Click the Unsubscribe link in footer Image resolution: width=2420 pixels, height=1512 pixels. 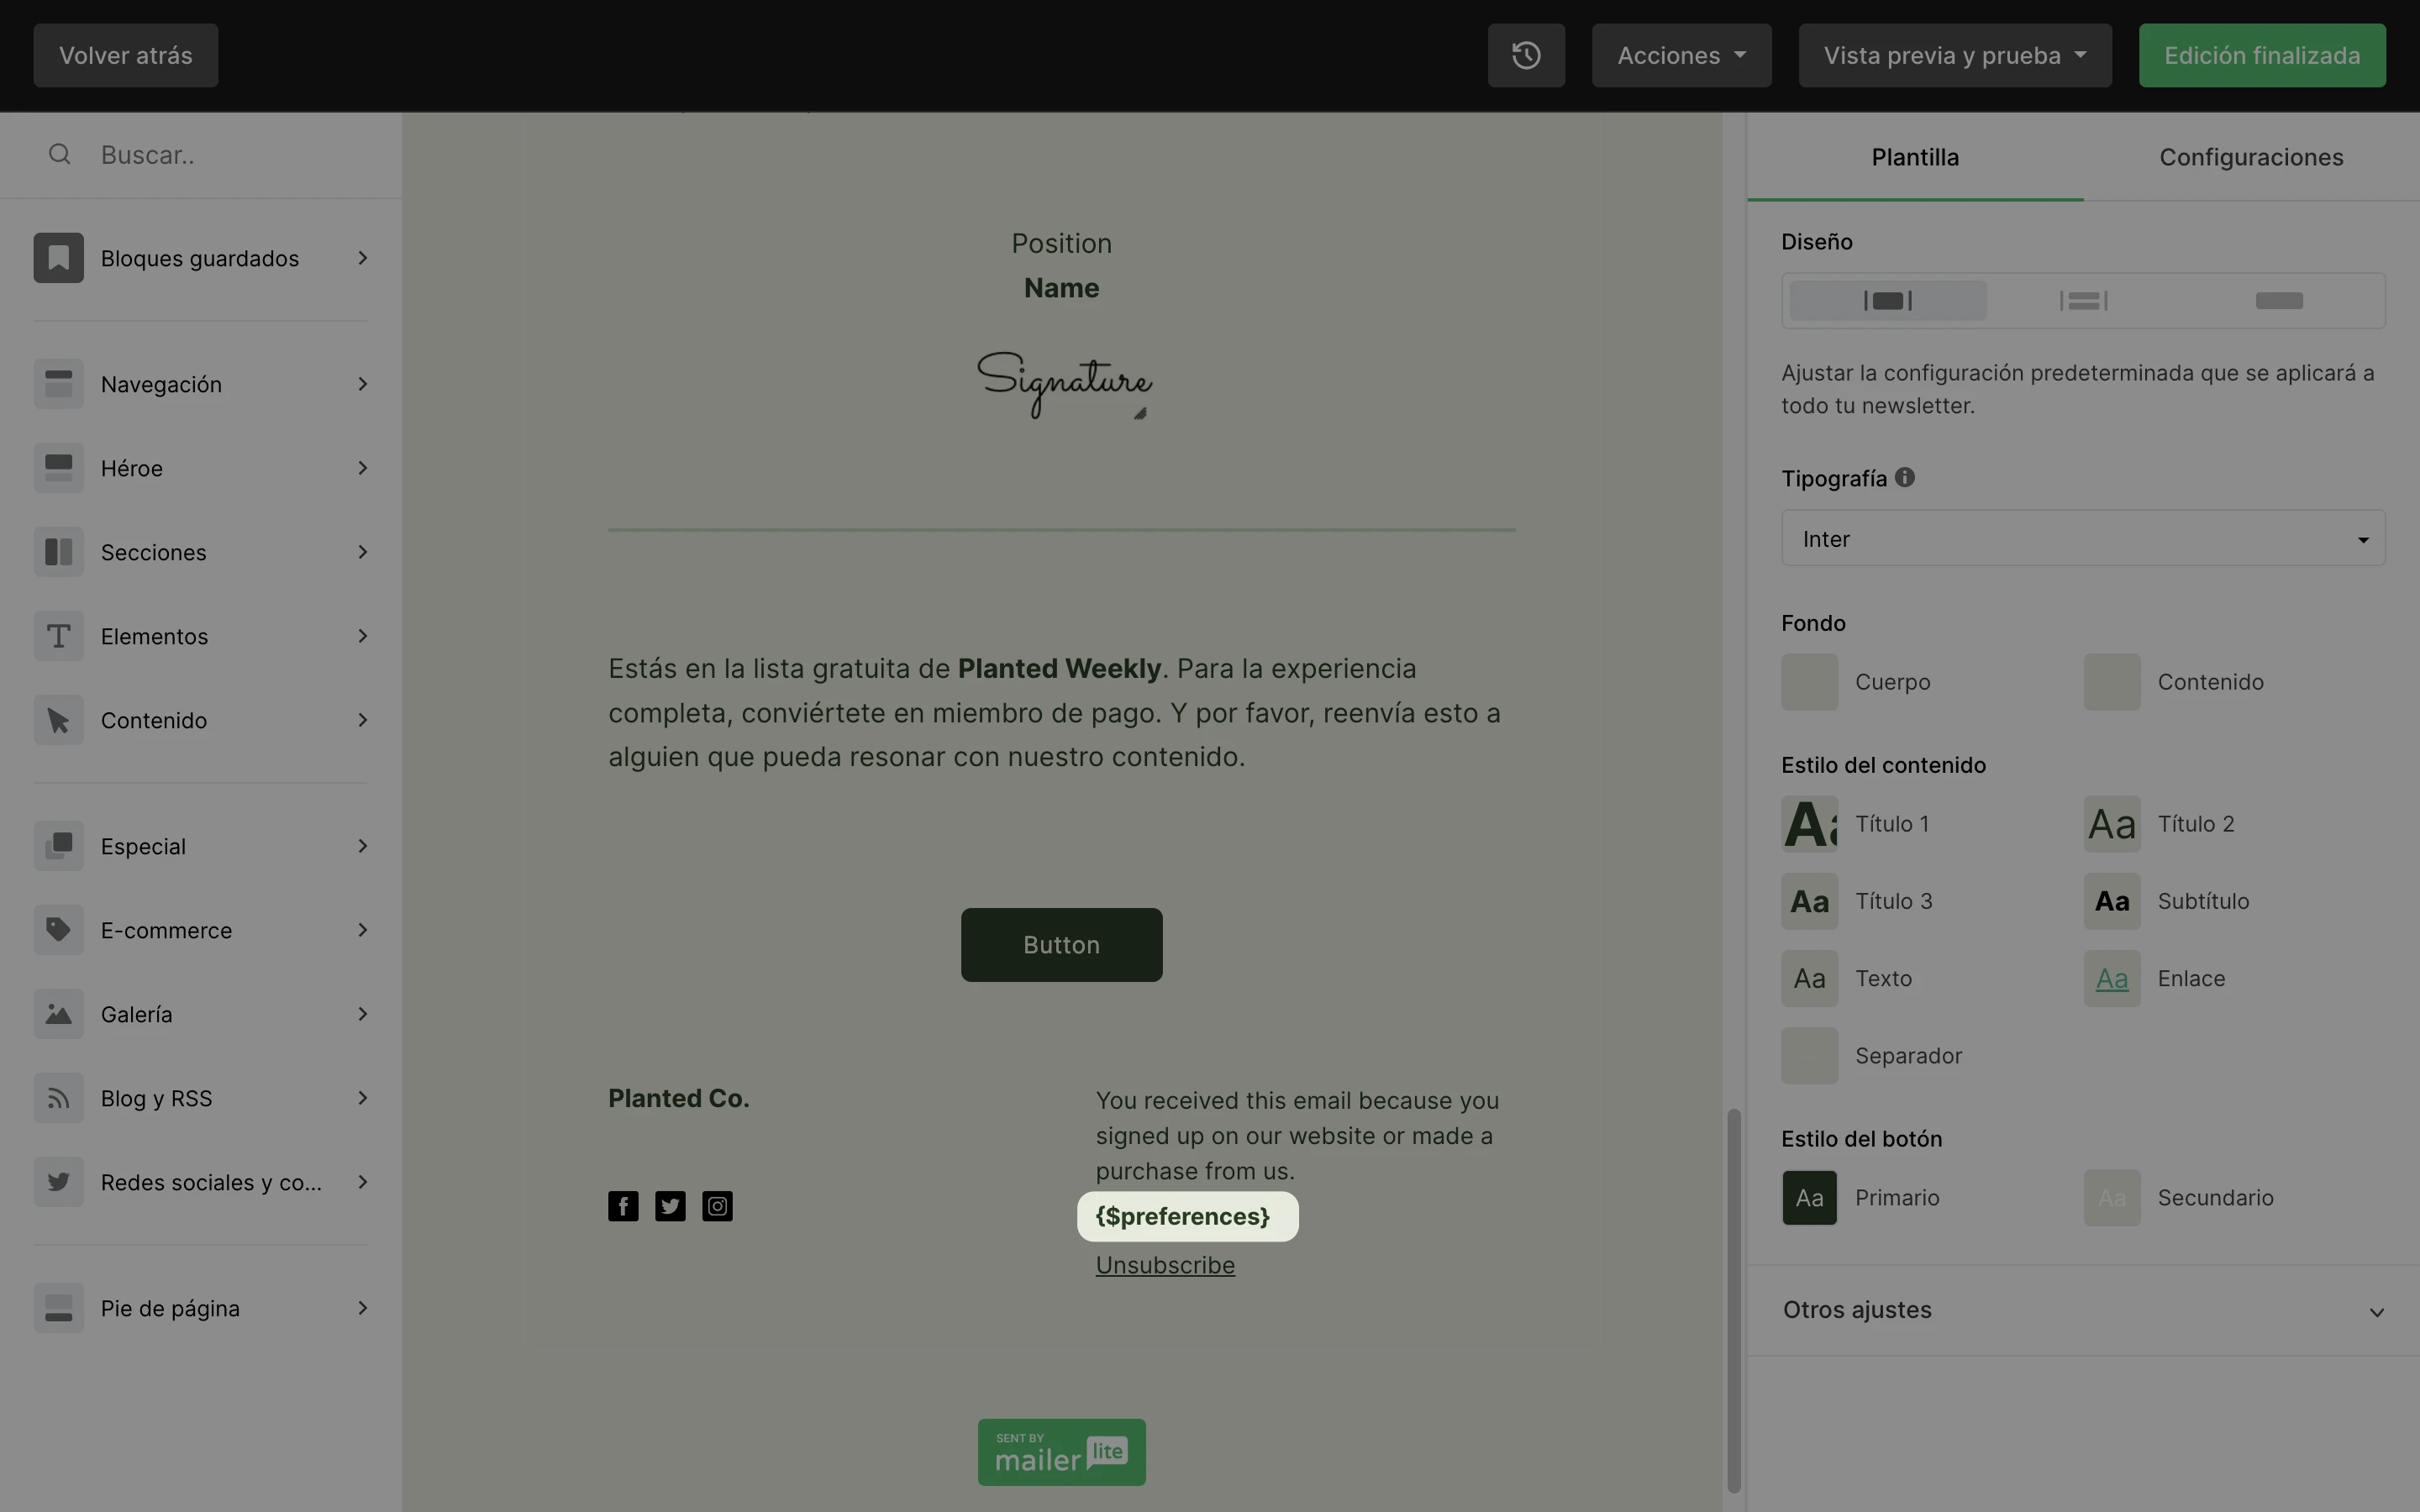pos(1164,1265)
